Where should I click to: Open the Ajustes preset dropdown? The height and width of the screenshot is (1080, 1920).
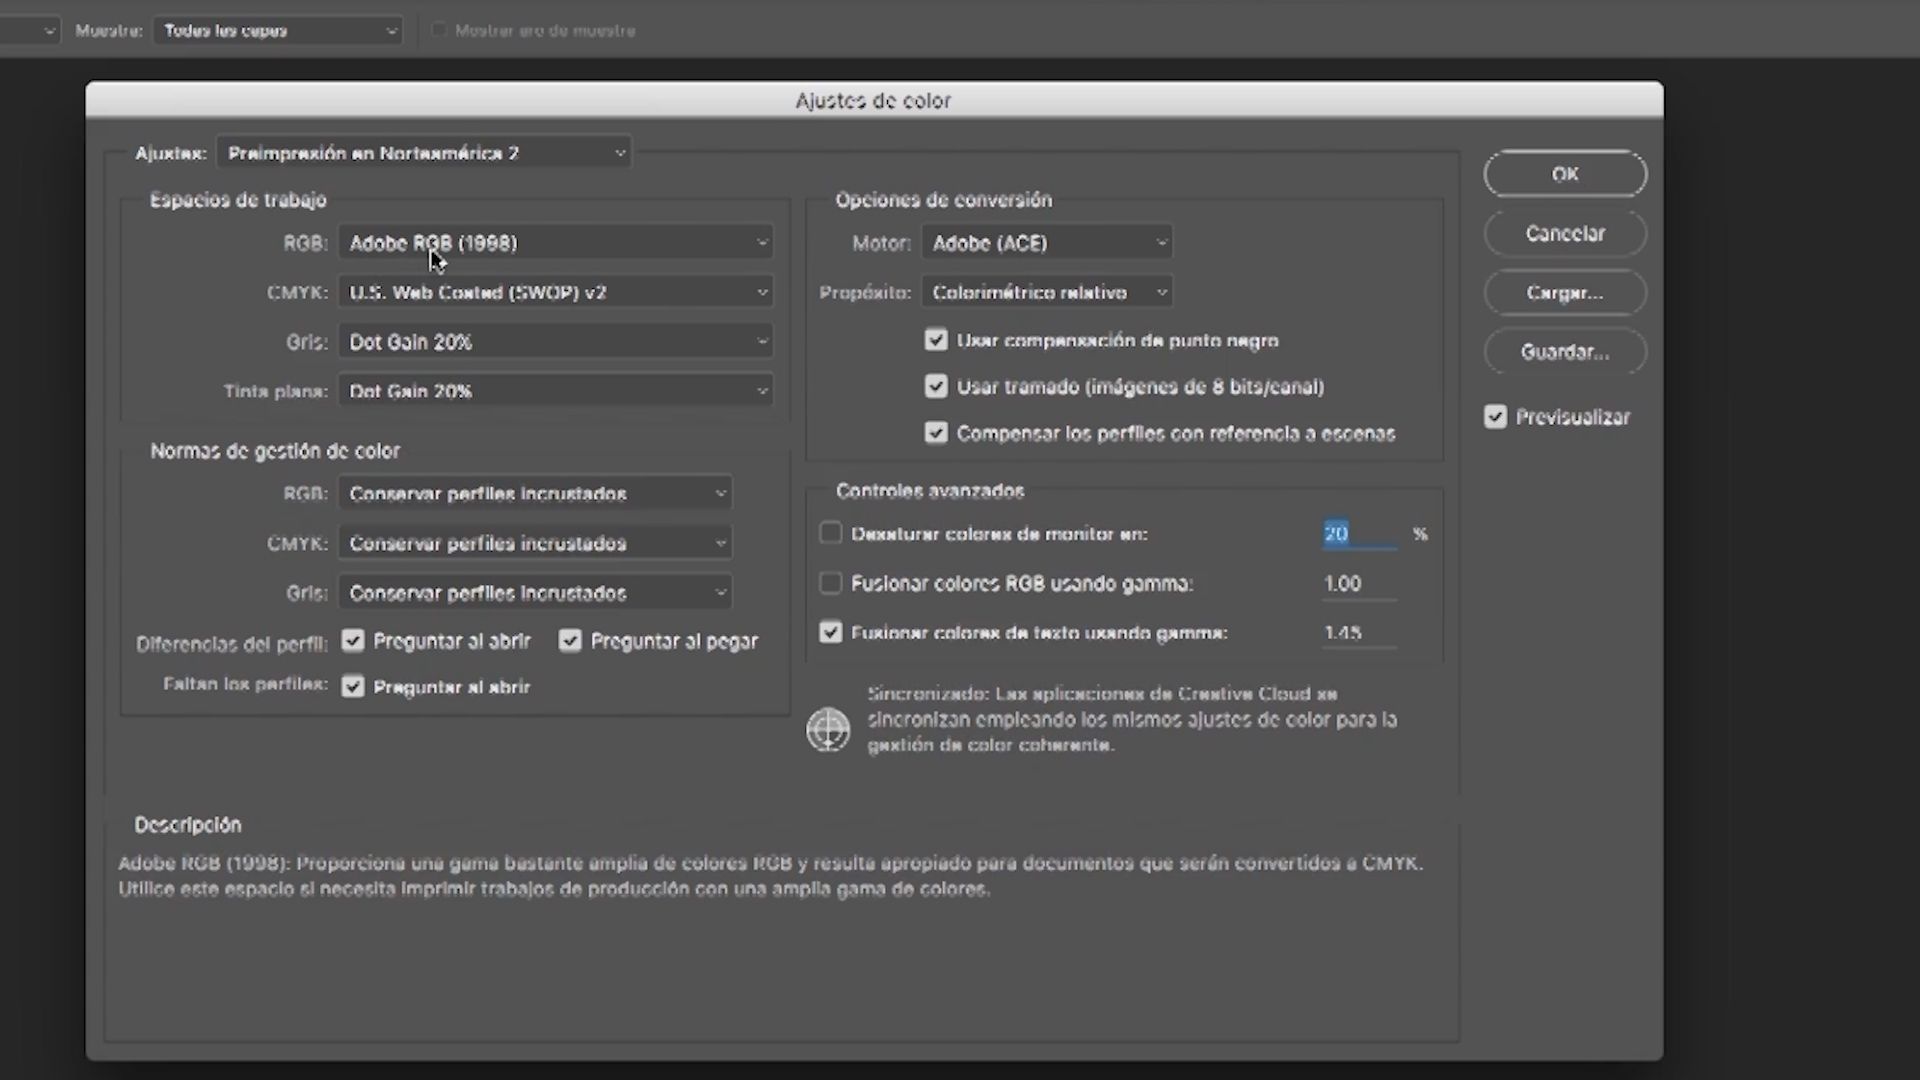tap(424, 153)
